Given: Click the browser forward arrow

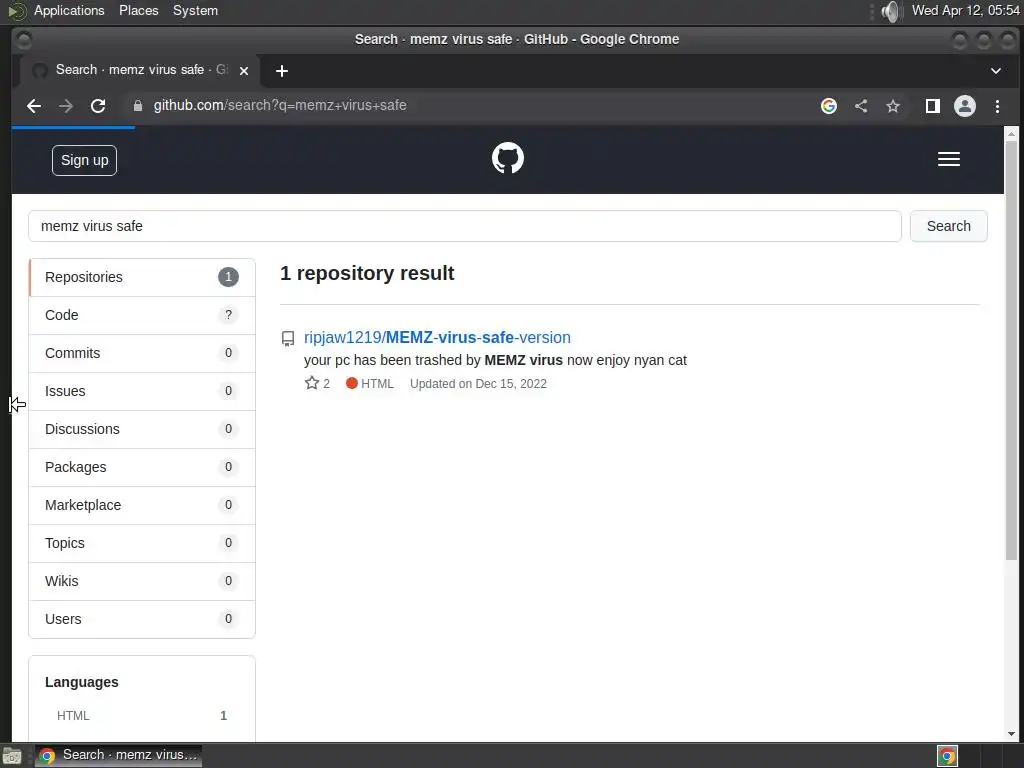Looking at the screenshot, I should (x=66, y=106).
